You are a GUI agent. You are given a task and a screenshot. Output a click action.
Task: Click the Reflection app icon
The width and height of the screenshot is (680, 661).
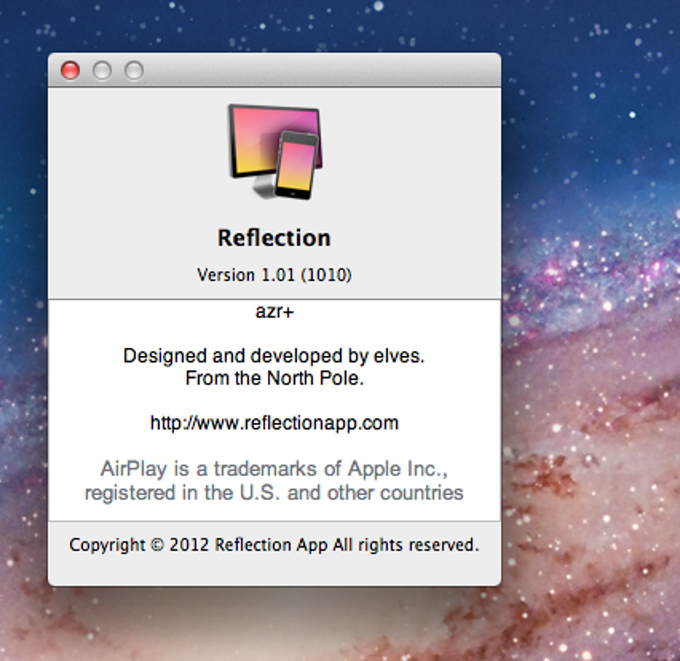(x=275, y=152)
